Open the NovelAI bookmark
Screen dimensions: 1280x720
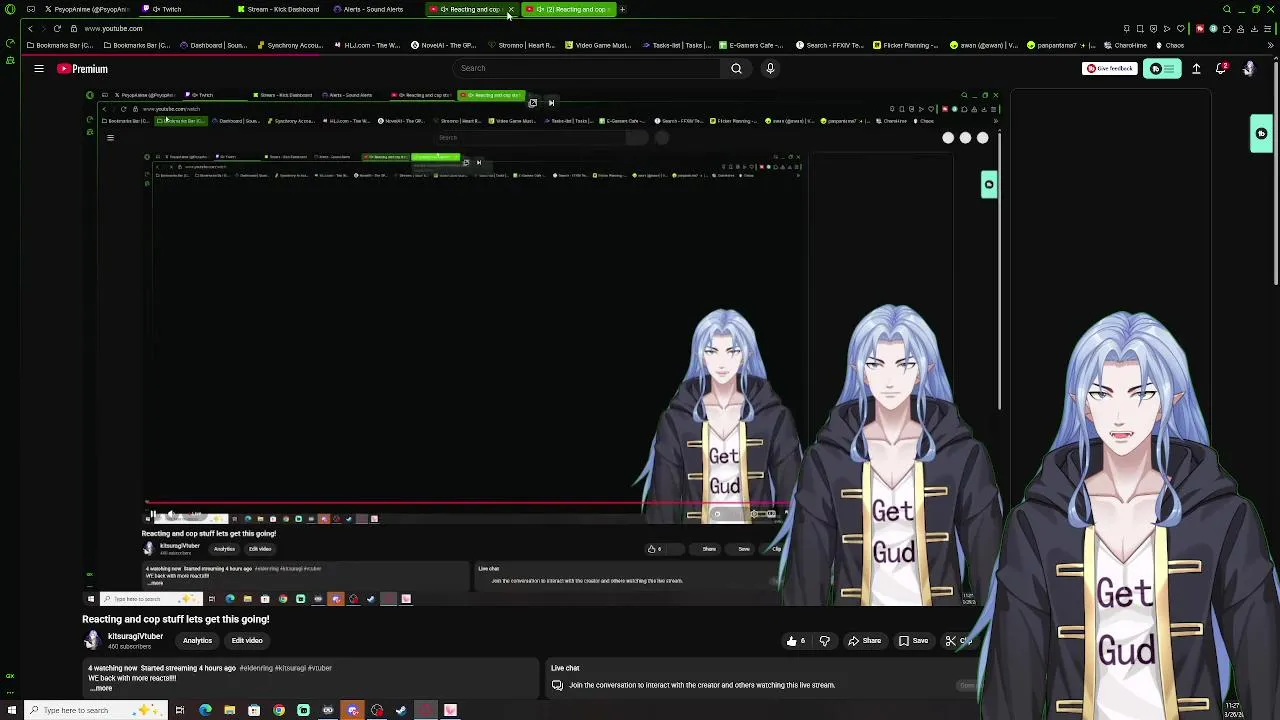click(444, 45)
